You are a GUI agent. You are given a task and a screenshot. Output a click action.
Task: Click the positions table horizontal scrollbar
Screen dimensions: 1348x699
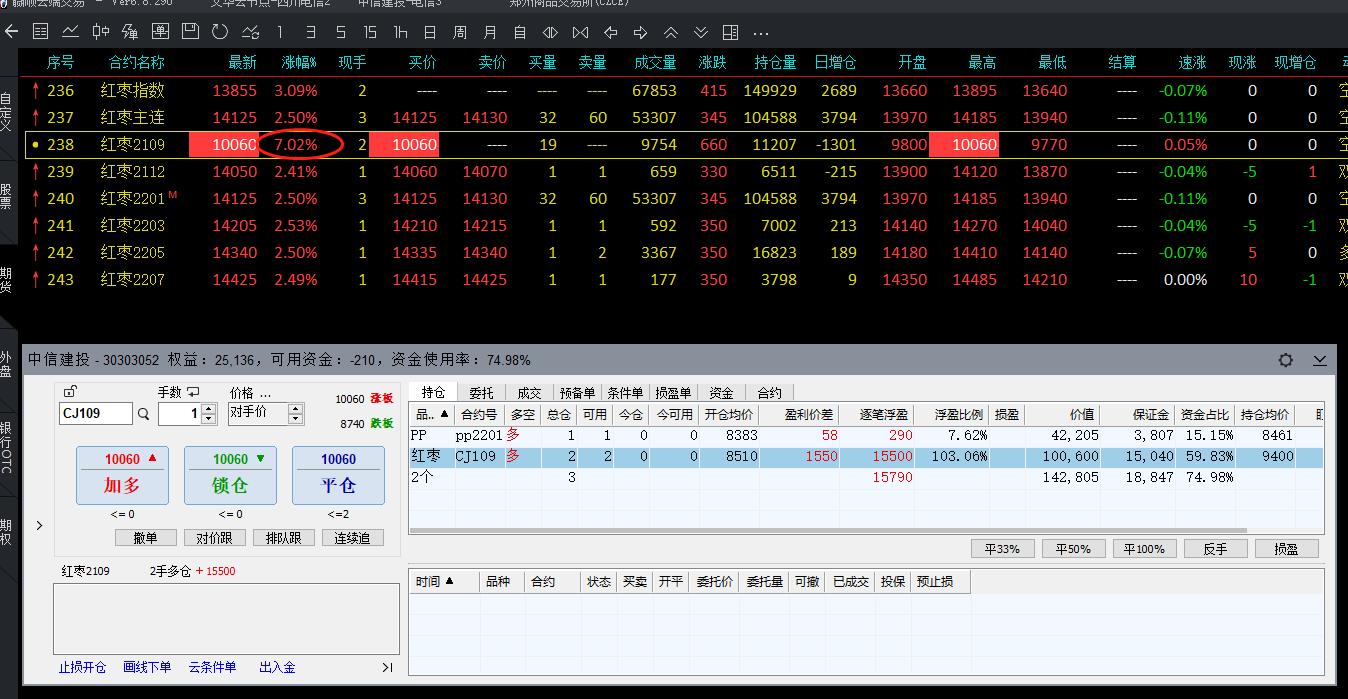click(x=830, y=531)
